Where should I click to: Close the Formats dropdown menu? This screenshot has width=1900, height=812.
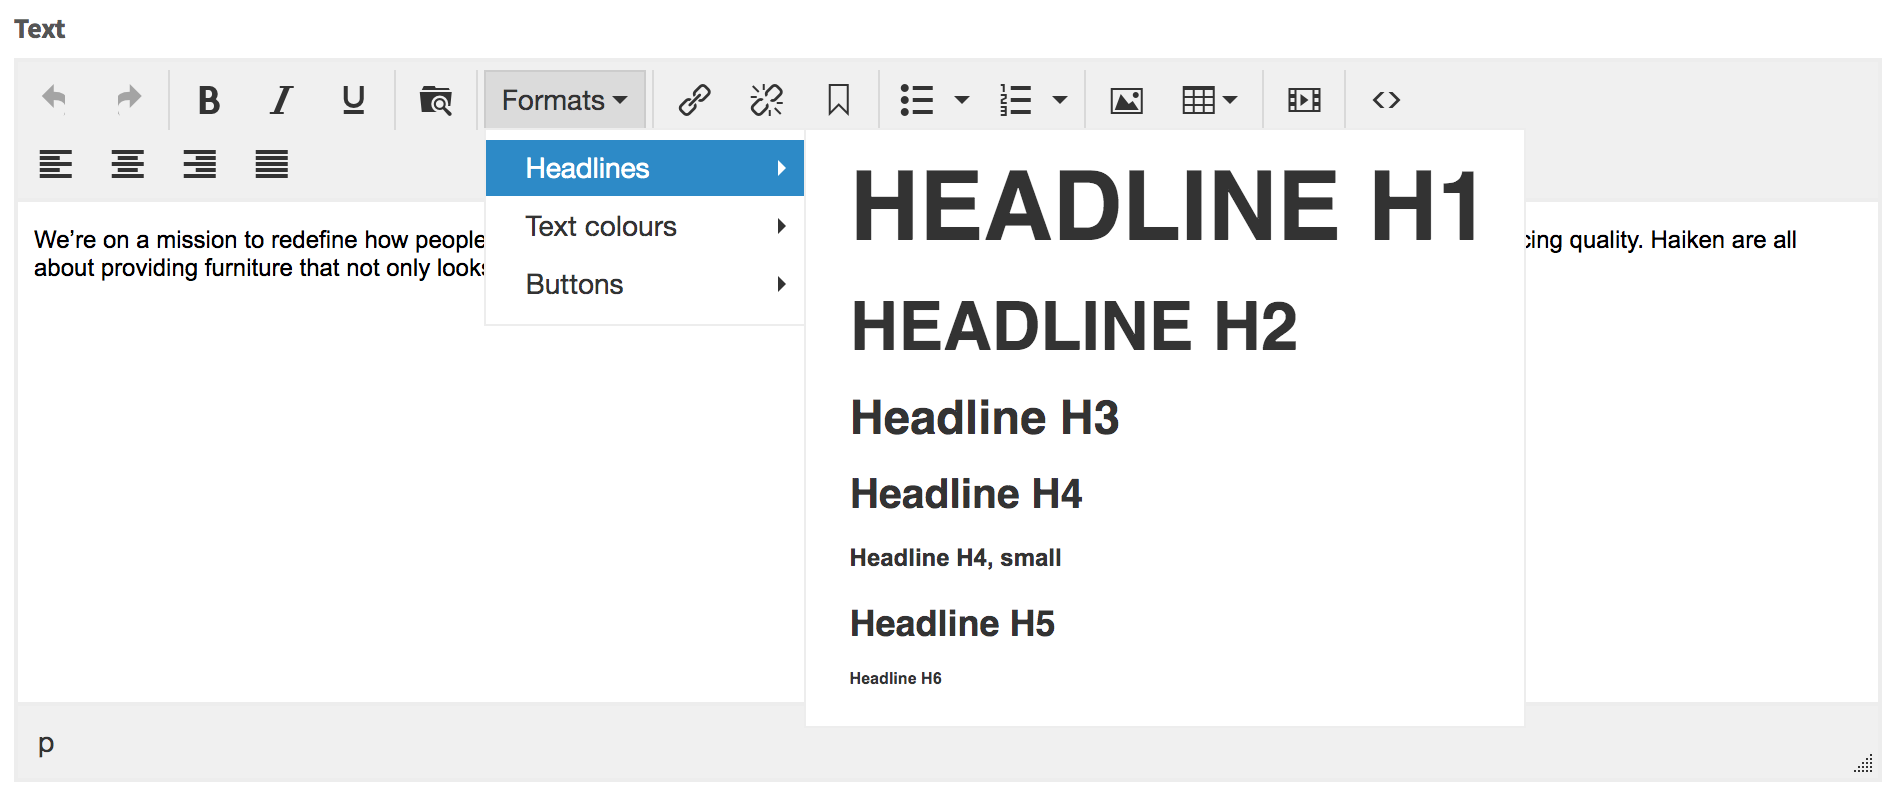(x=565, y=100)
